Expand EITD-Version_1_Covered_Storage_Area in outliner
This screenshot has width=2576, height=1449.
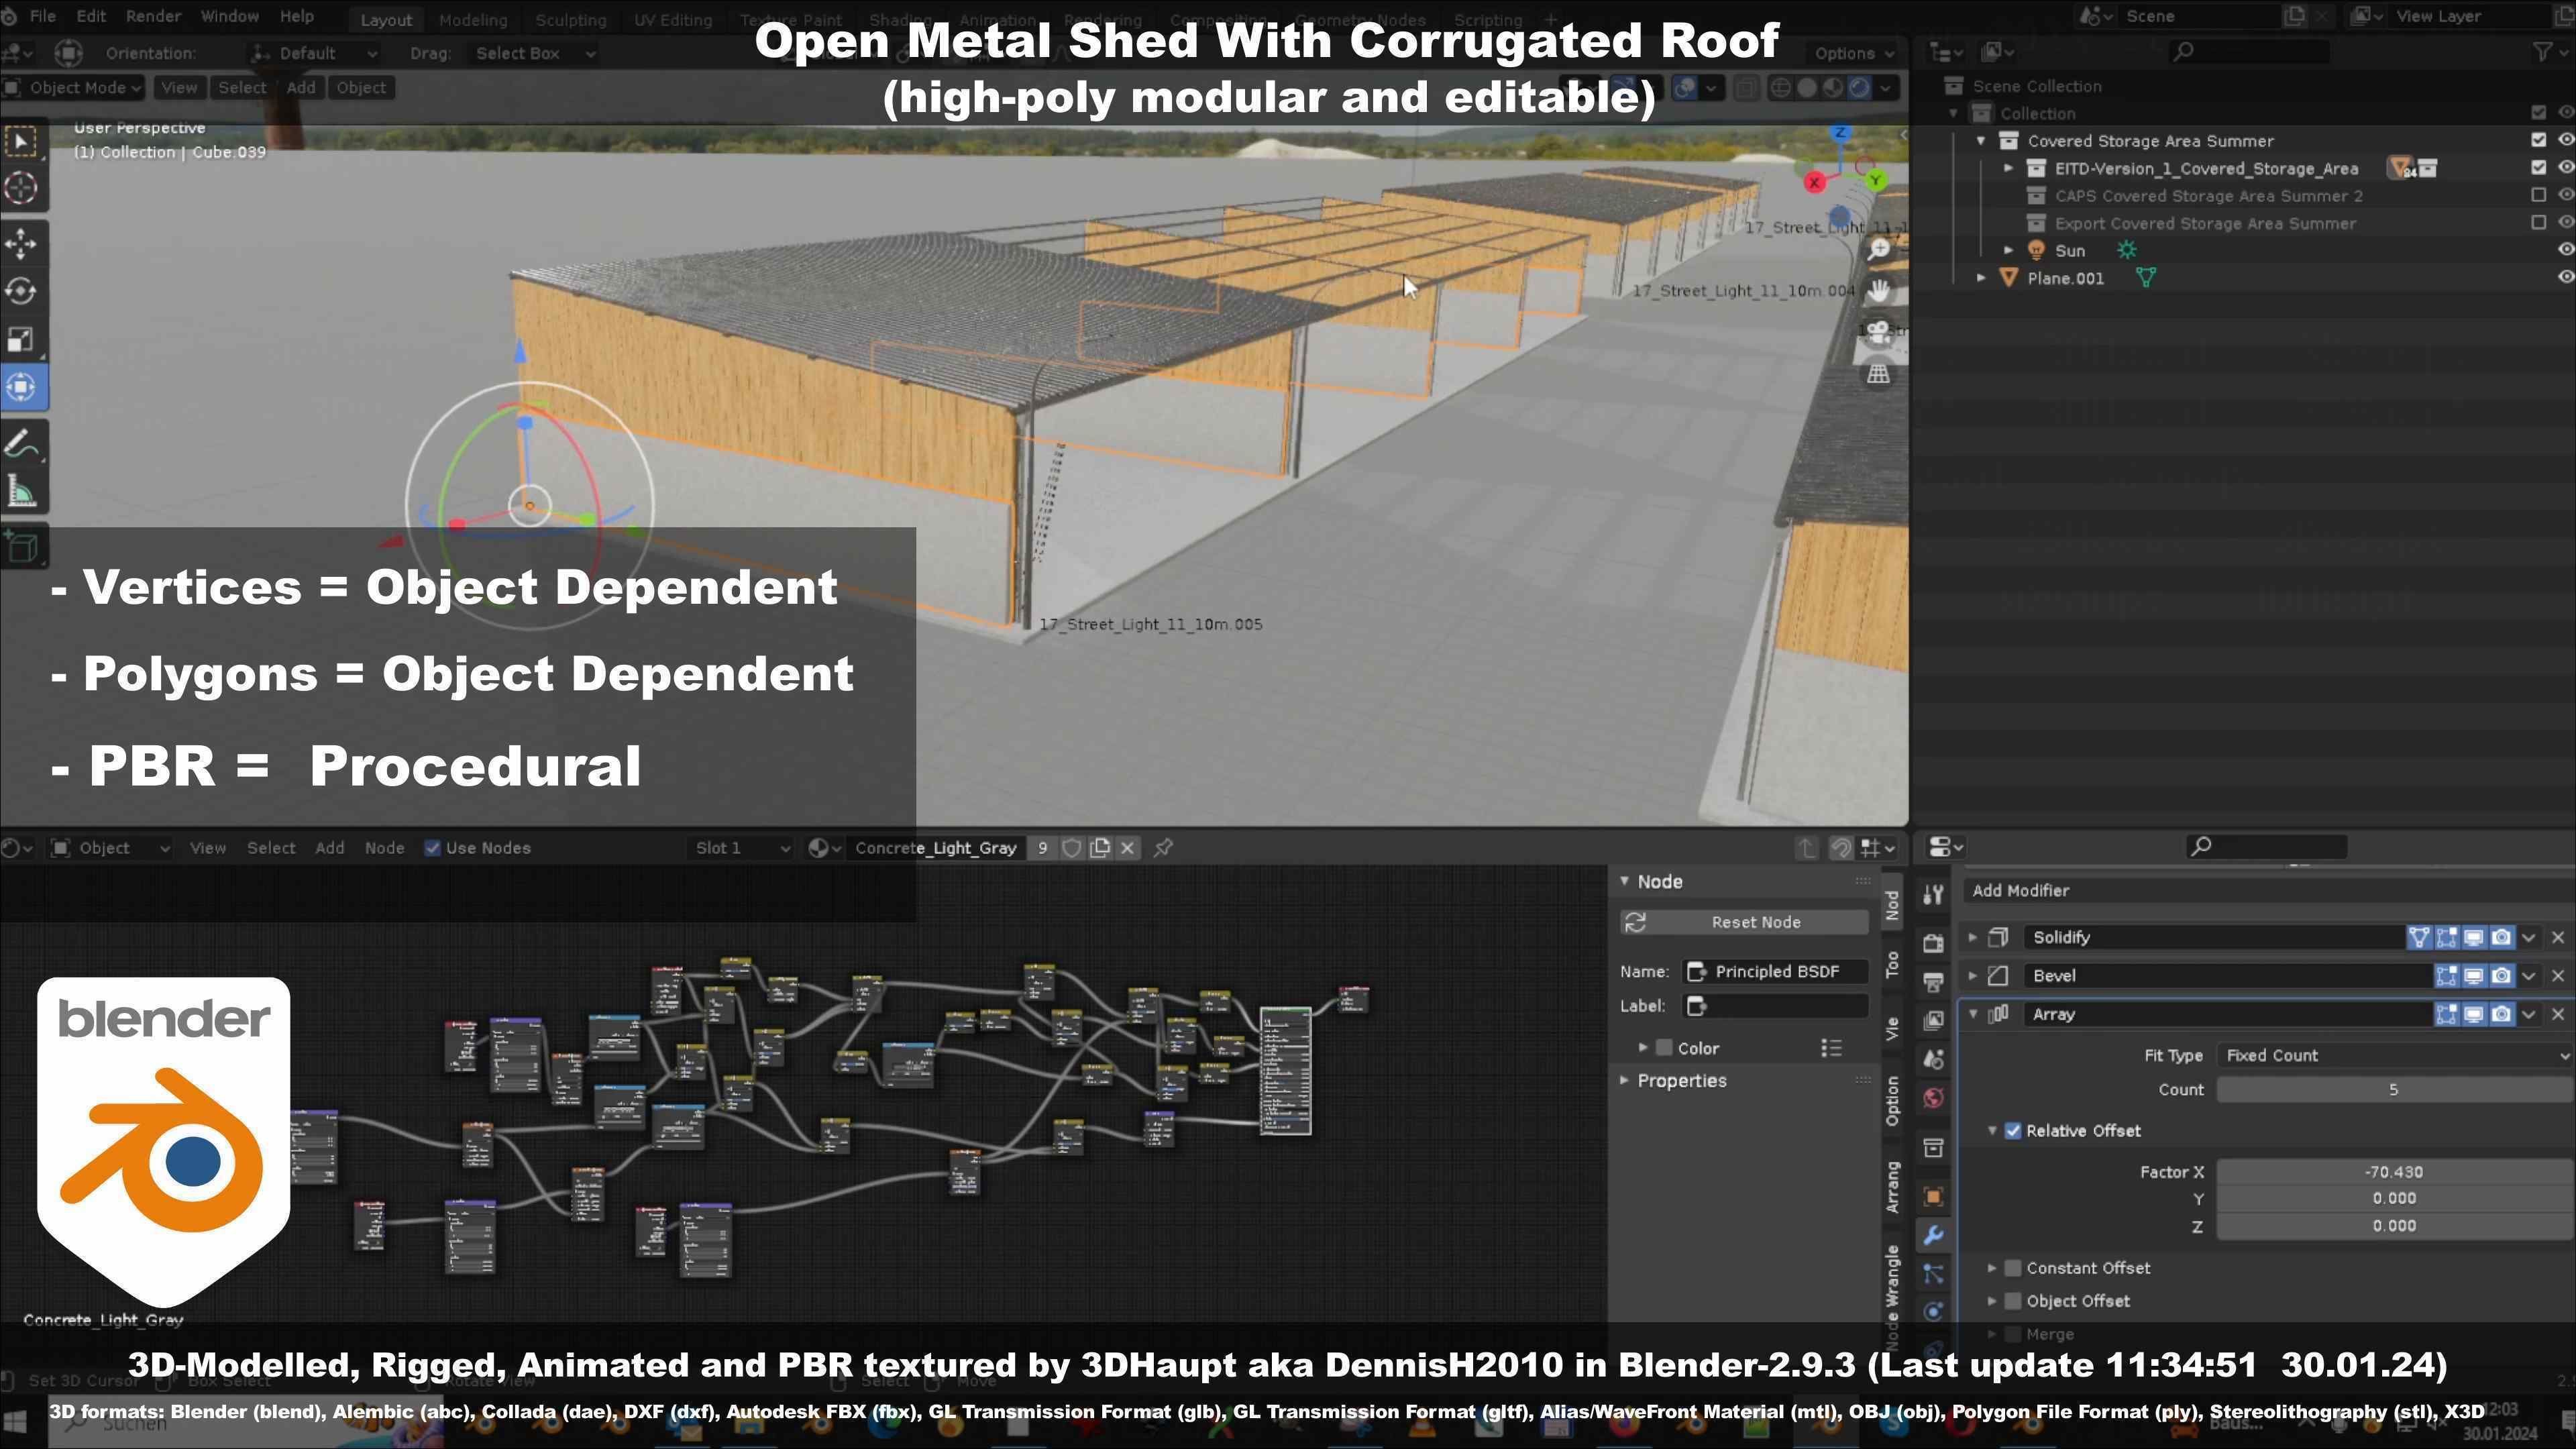2008,168
